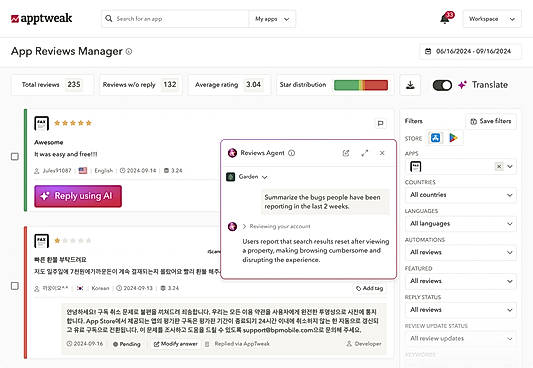Select the Google Play store filter icon
The width and height of the screenshot is (533, 368).
(453, 138)
